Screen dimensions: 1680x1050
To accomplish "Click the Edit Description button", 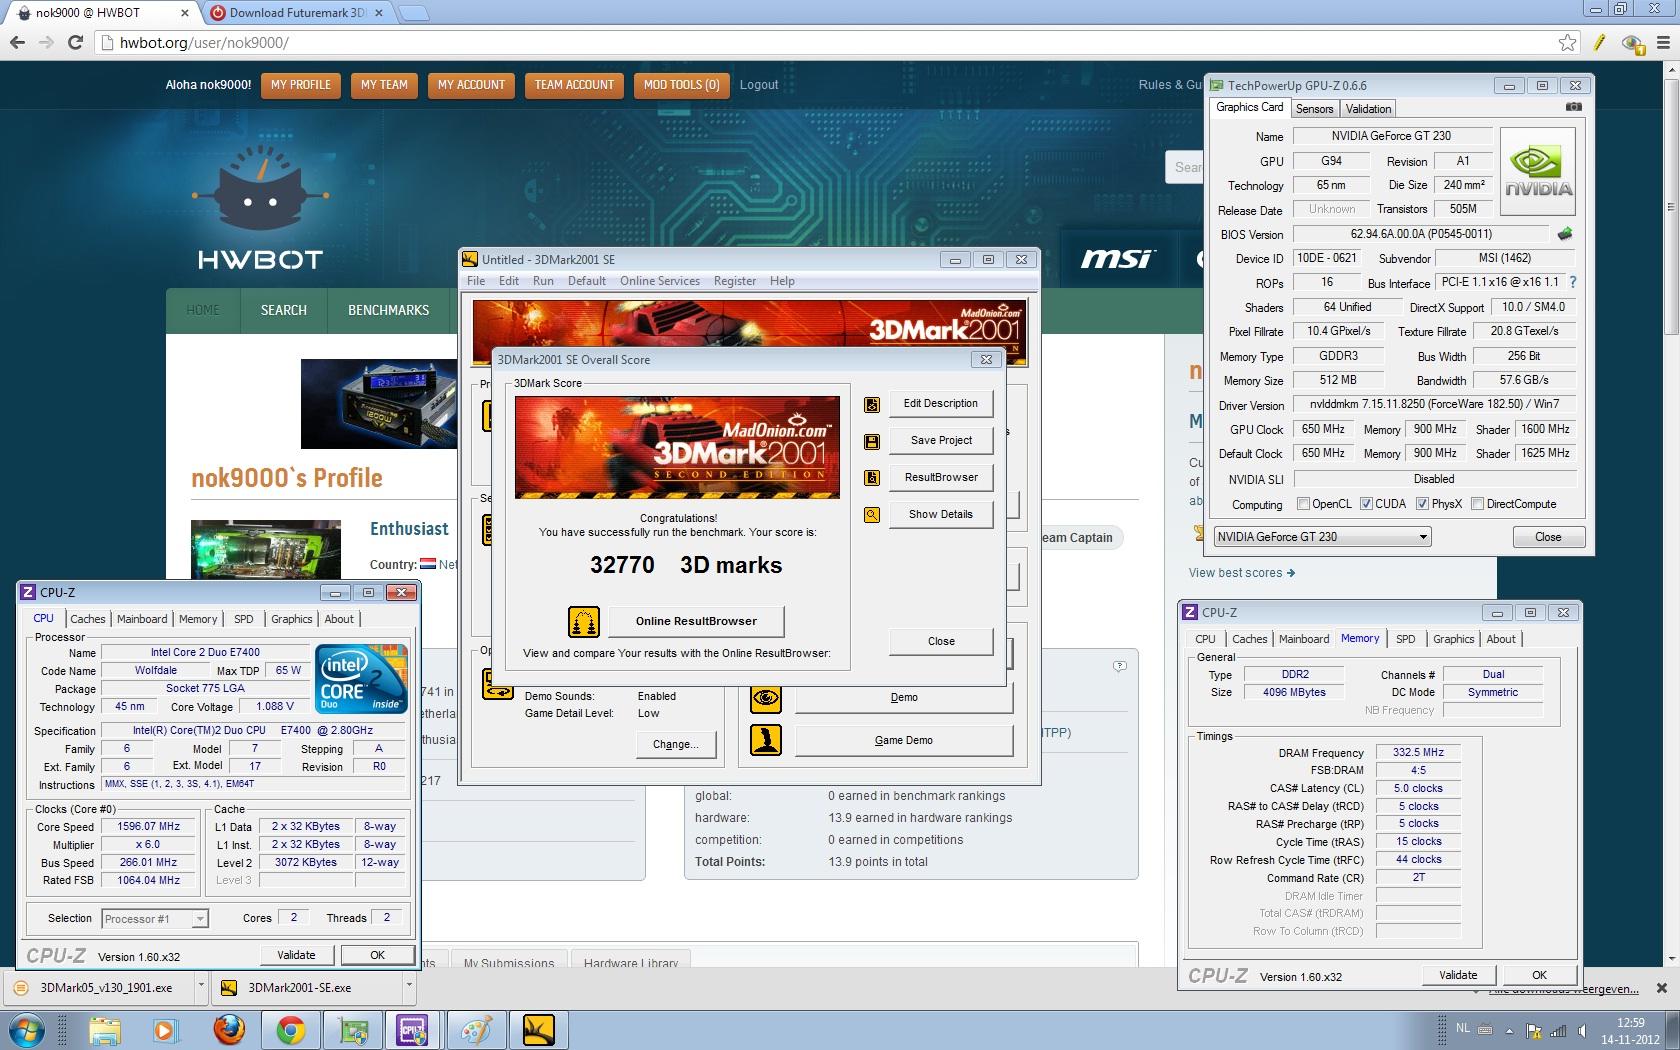I will (x=941, y=404).
